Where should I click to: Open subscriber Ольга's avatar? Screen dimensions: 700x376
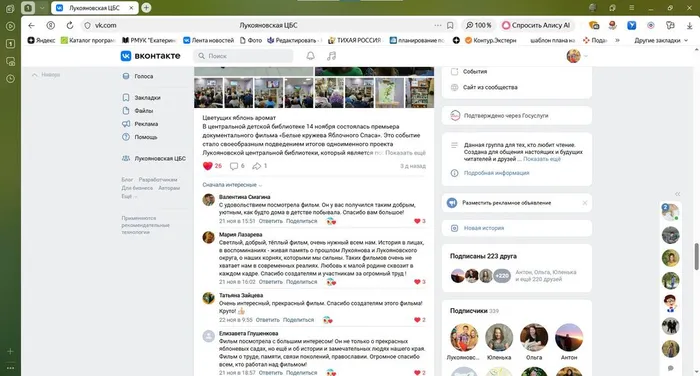[534, 338]
